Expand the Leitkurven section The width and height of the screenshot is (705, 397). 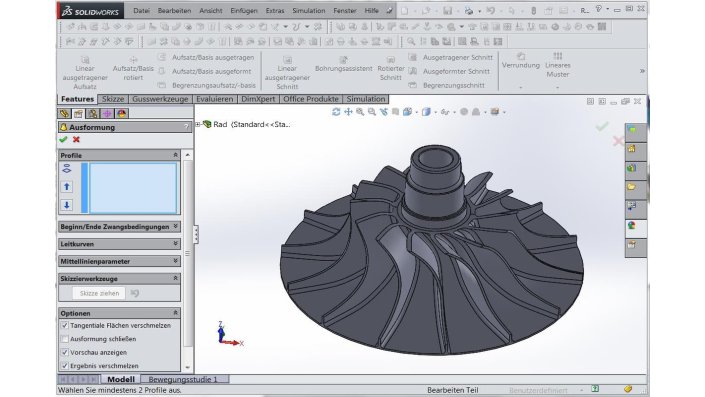(120, 244)
